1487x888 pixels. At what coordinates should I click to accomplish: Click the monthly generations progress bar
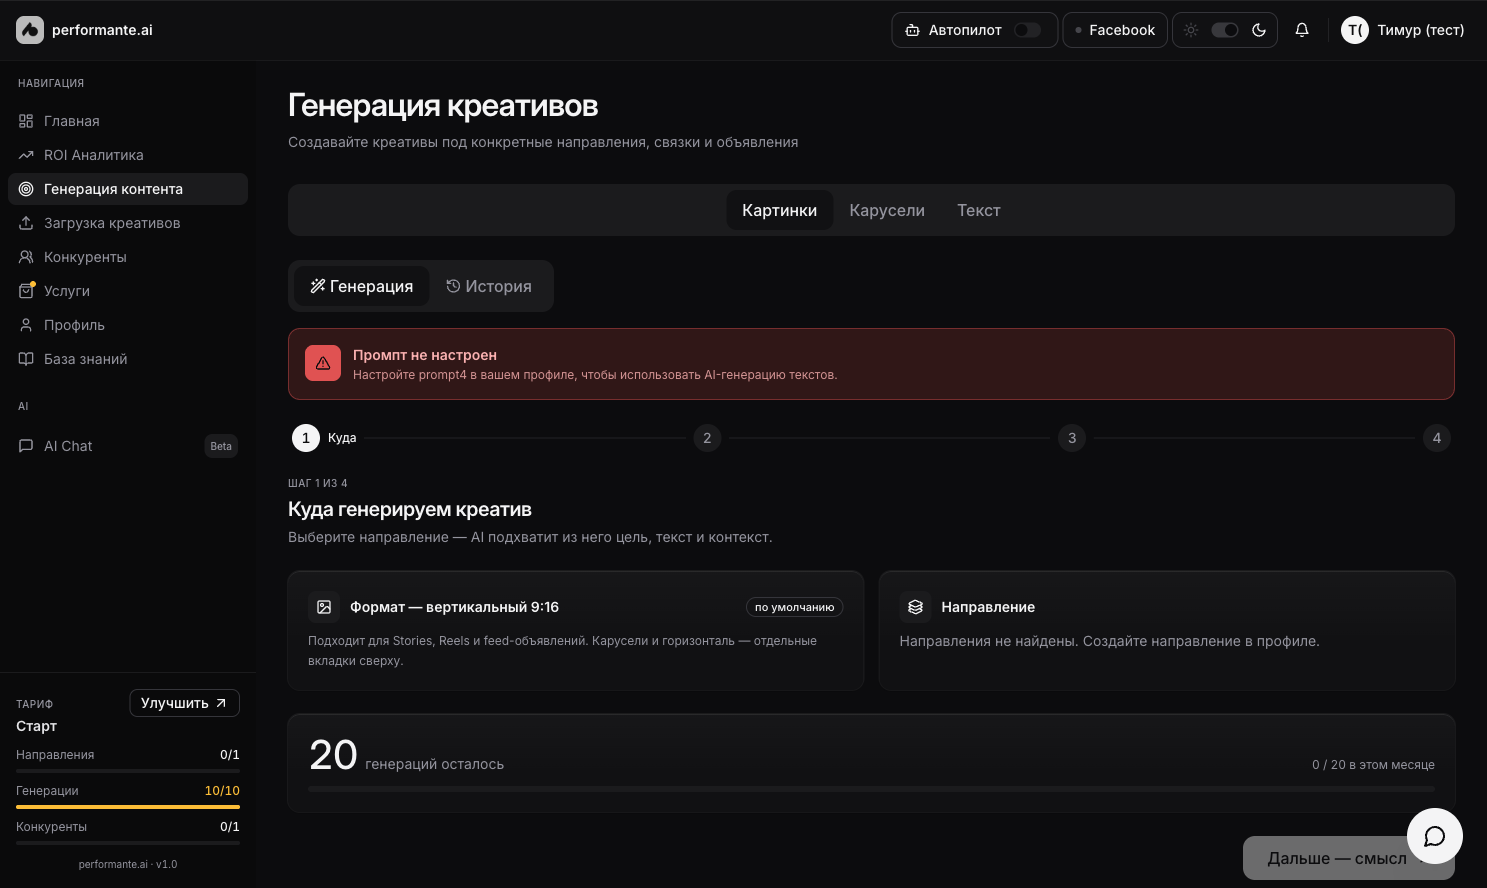(871, 789)
